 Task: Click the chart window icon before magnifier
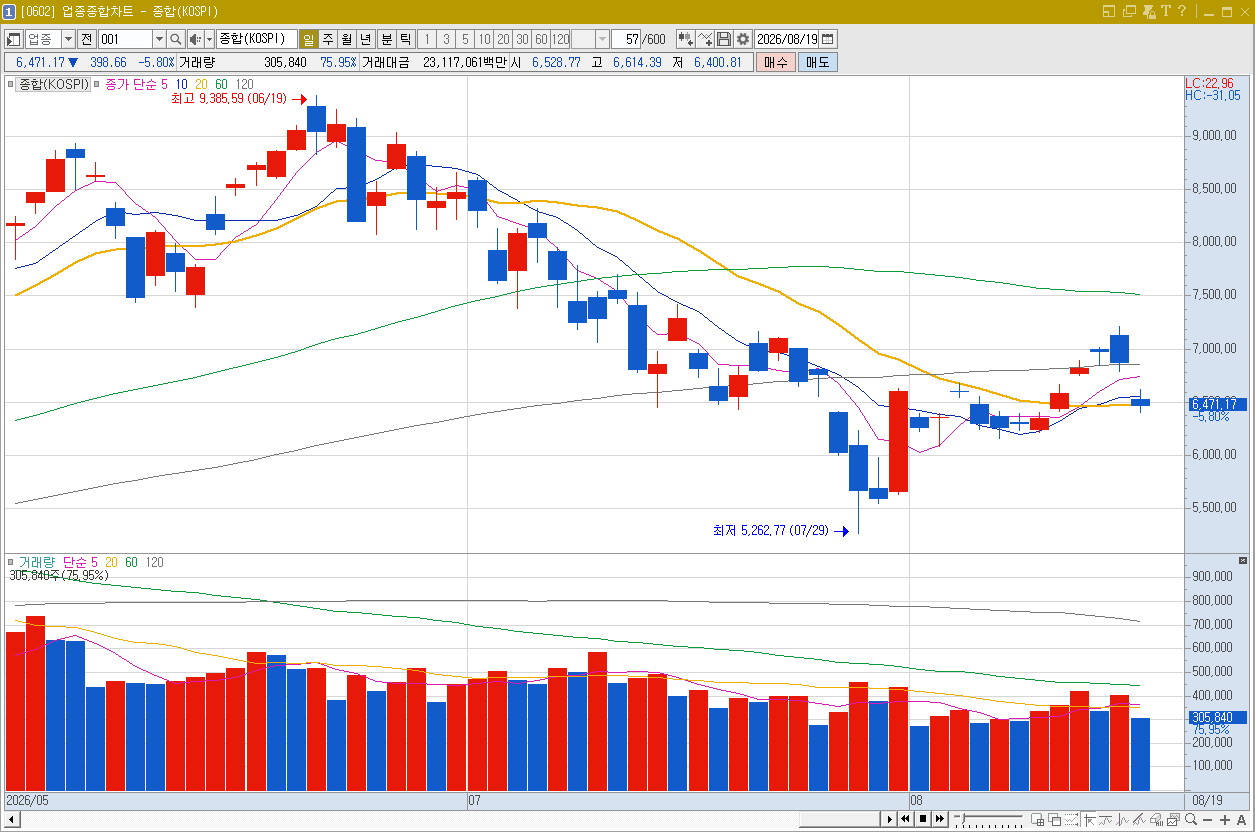1174,820
